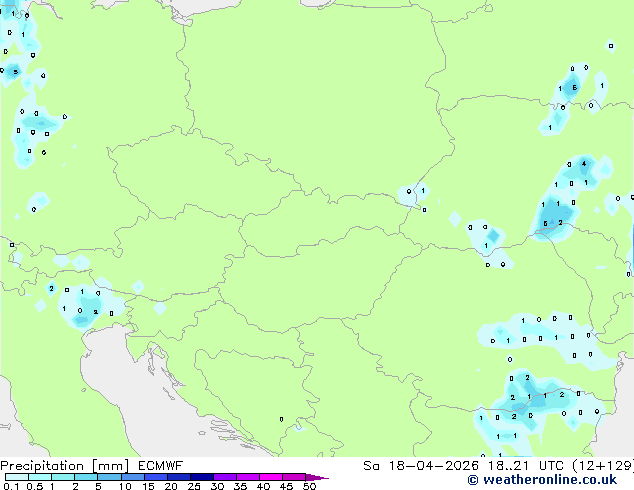Click the 35–40 mm legend swatch
Image resolution: width=634 pixels, height=490 pixels.
pos(248,477)
